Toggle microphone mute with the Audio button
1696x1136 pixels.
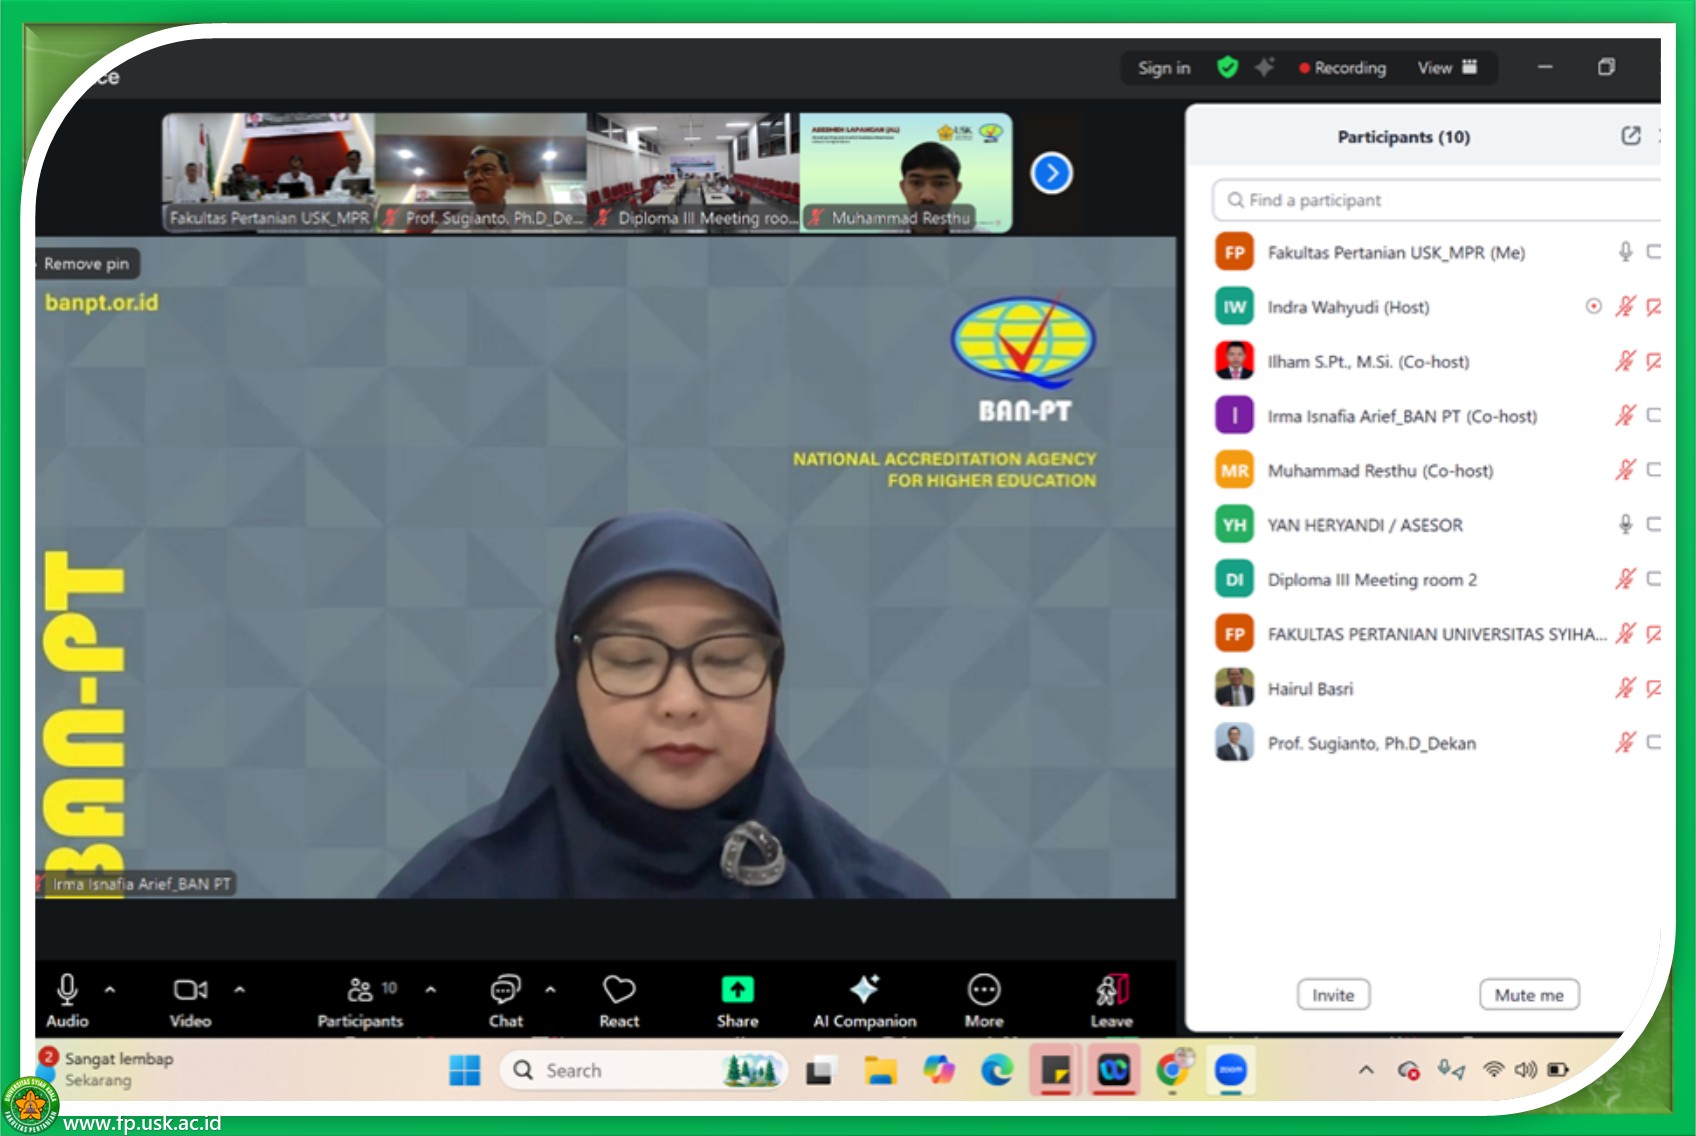click(x=67, y=1001)
